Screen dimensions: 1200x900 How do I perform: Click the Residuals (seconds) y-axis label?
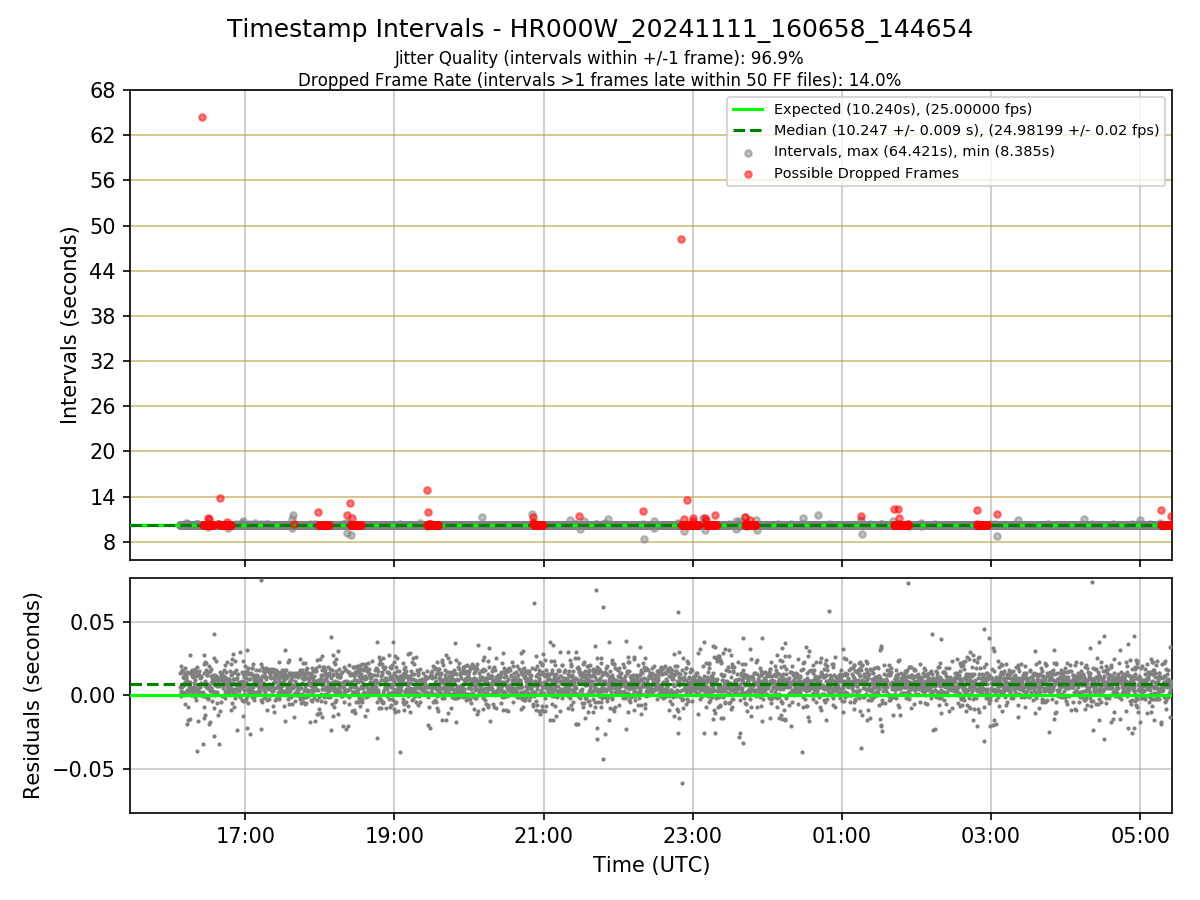click(33, 695)
